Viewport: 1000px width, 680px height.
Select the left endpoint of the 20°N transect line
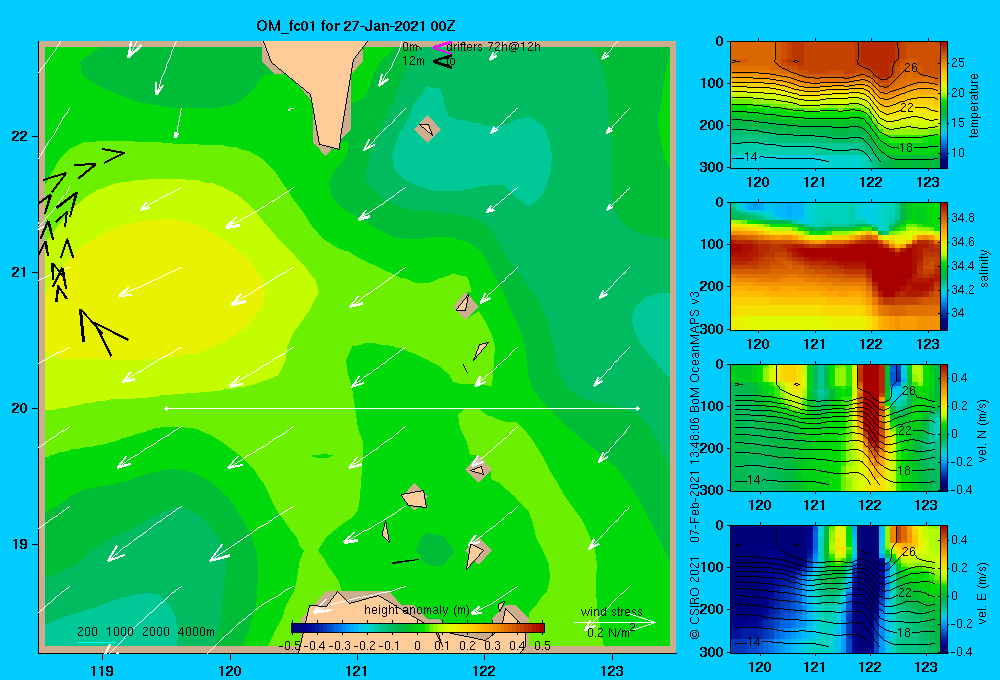click(x=166, y=408)
